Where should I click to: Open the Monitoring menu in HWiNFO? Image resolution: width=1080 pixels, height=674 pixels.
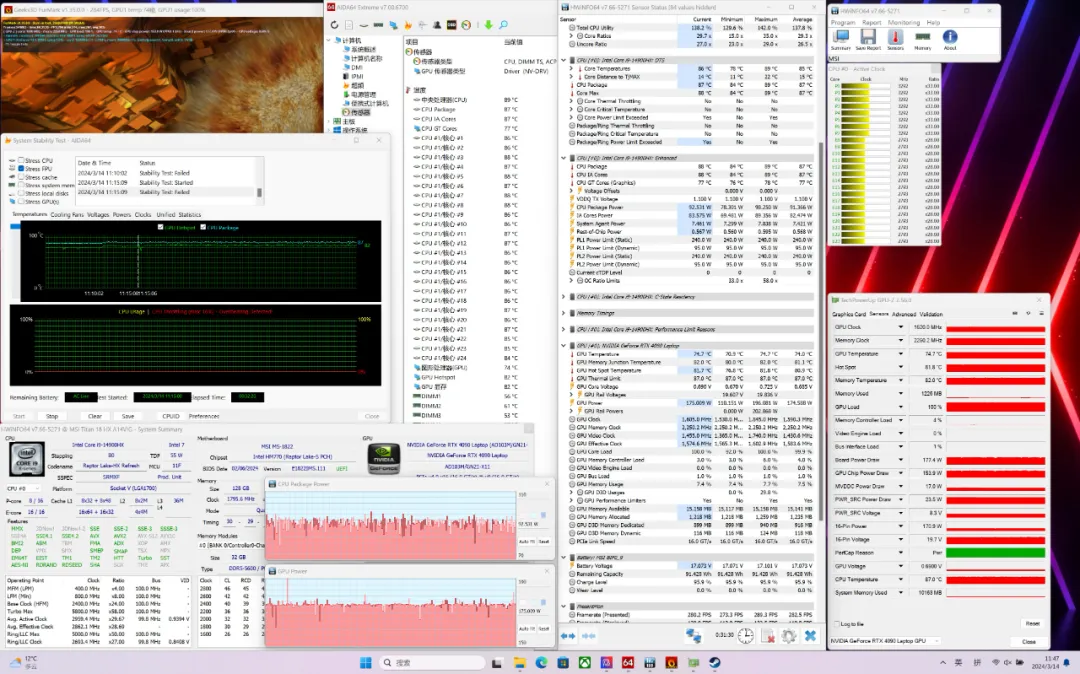coord(903,22)
